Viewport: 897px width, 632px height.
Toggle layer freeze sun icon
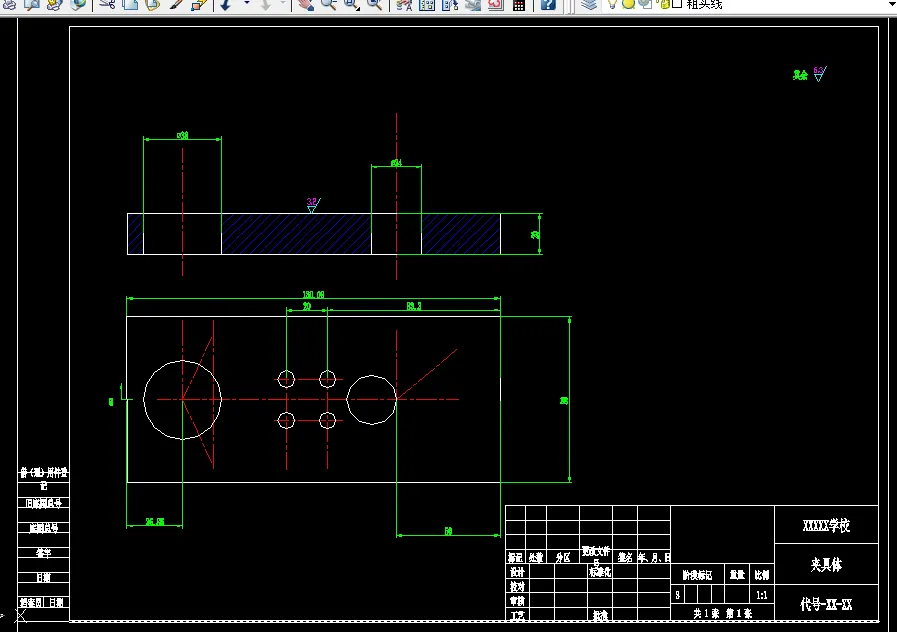[x=628, y=4]
